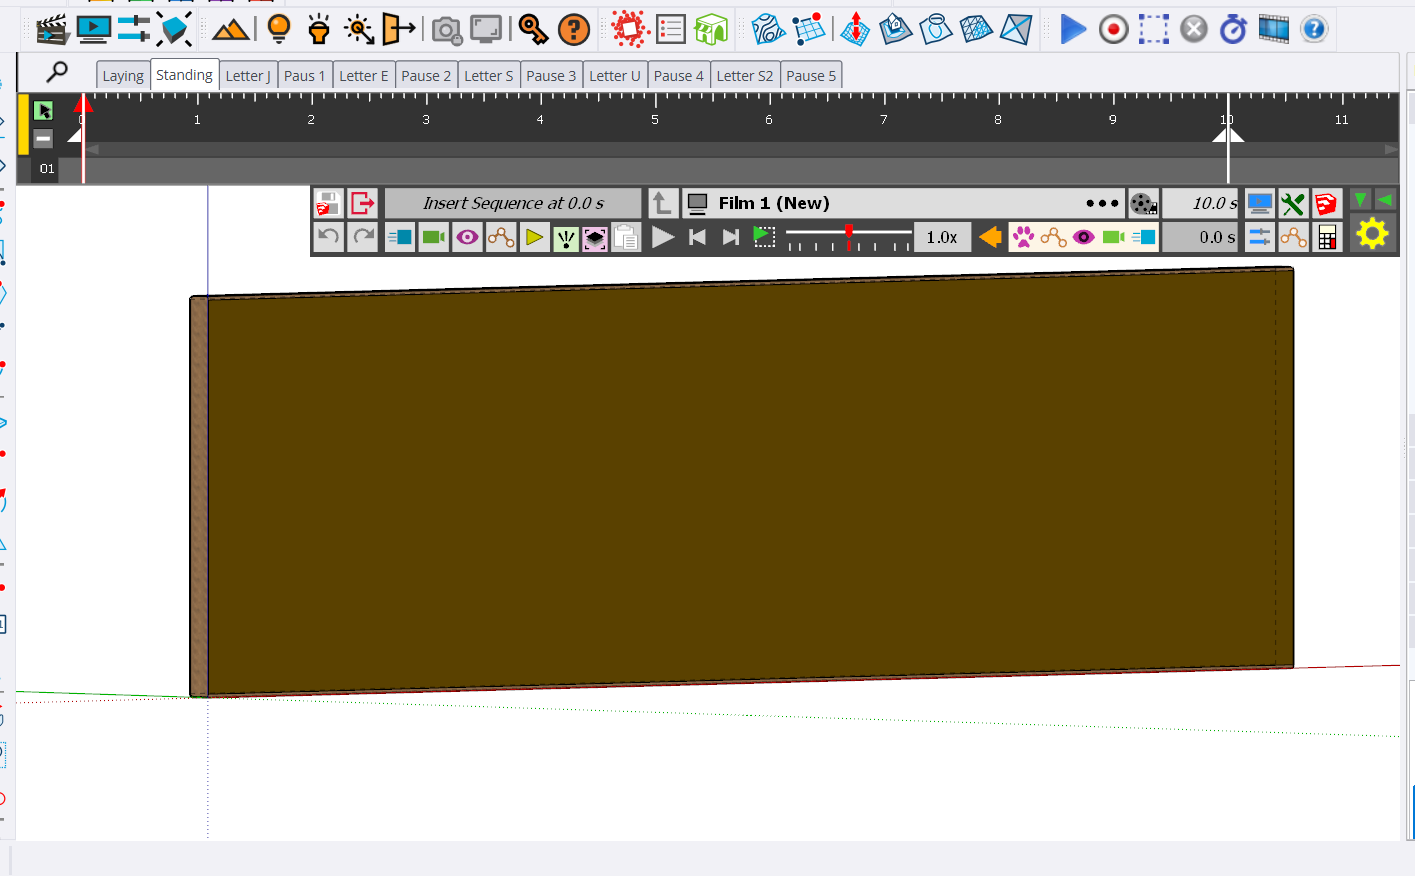Click the key icon in the top toolbar
1415x876 pixels.
[x=534, y=29]
